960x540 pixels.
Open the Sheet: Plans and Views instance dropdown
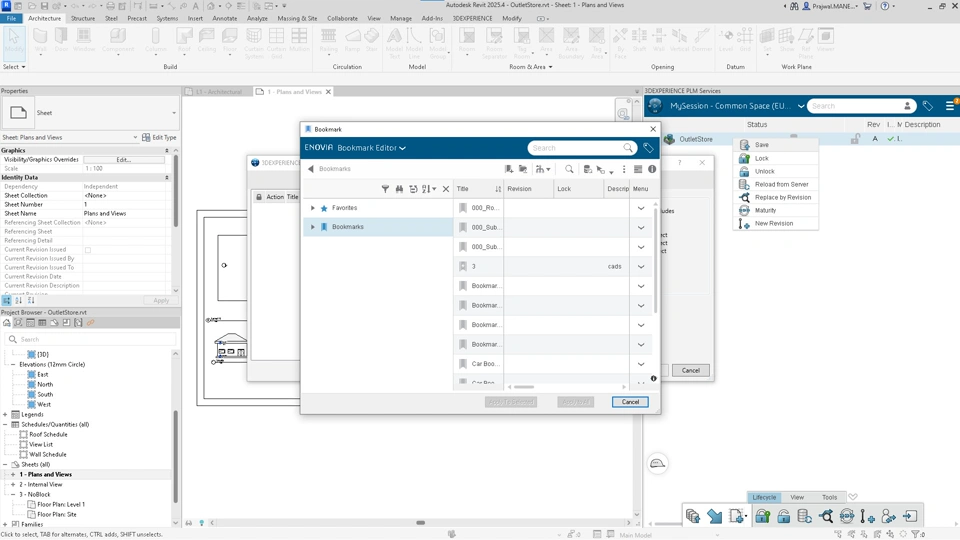(x=135, y=138)
